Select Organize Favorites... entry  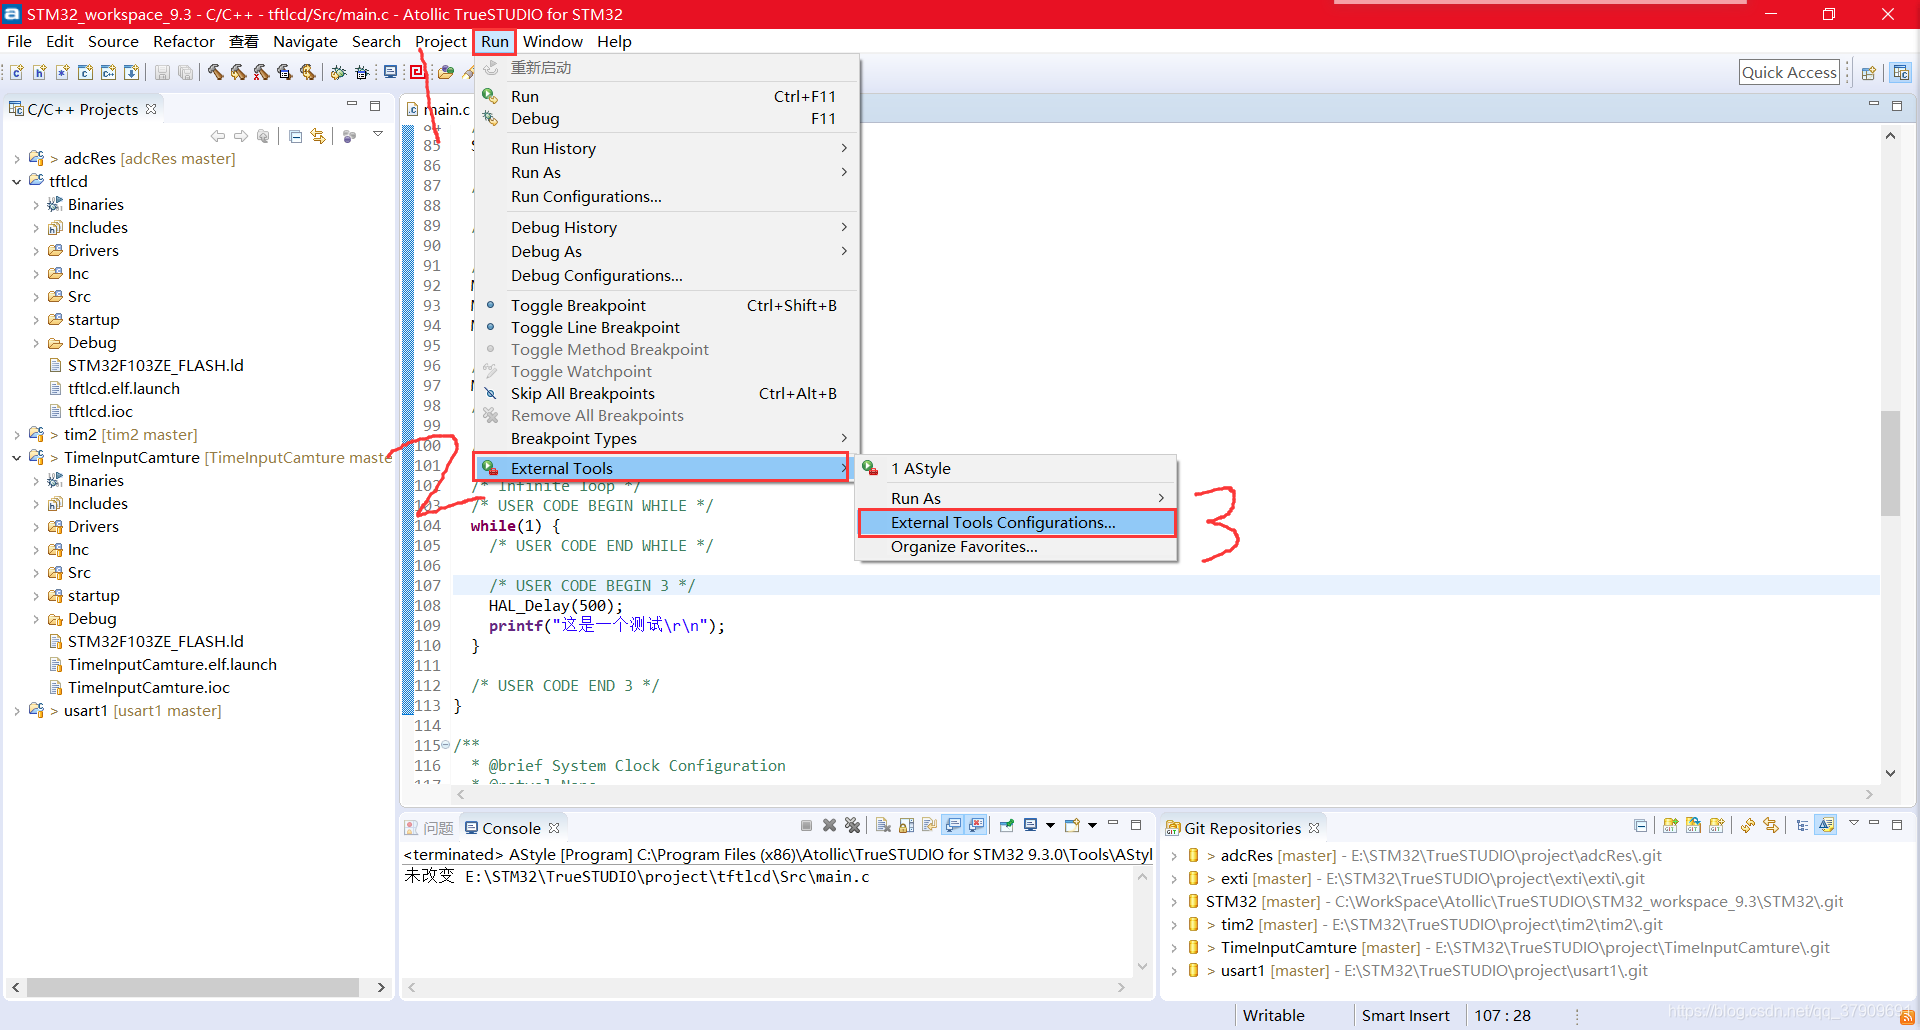[1017, 546]
